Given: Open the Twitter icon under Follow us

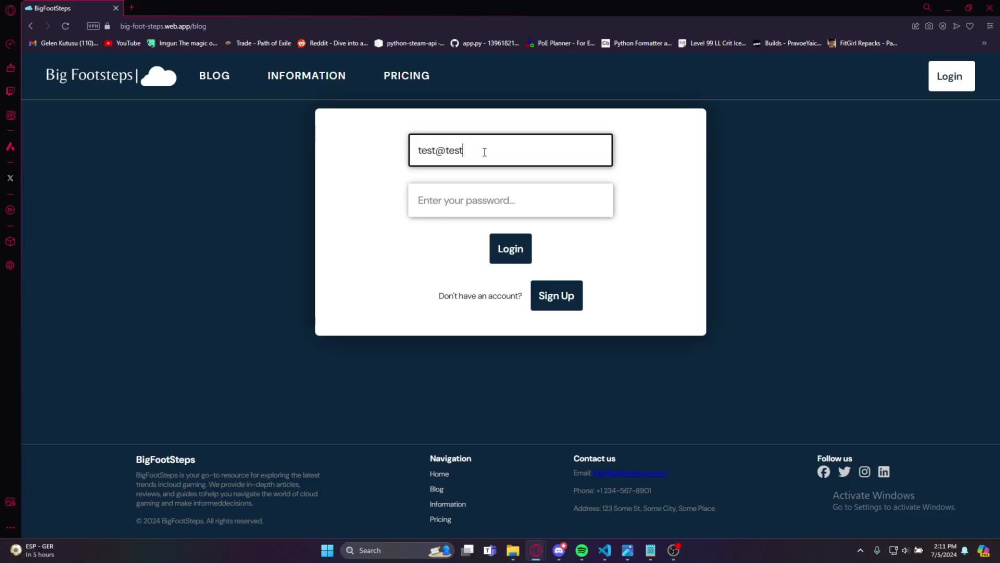Looking at the screenshot, I should [844, 472].
